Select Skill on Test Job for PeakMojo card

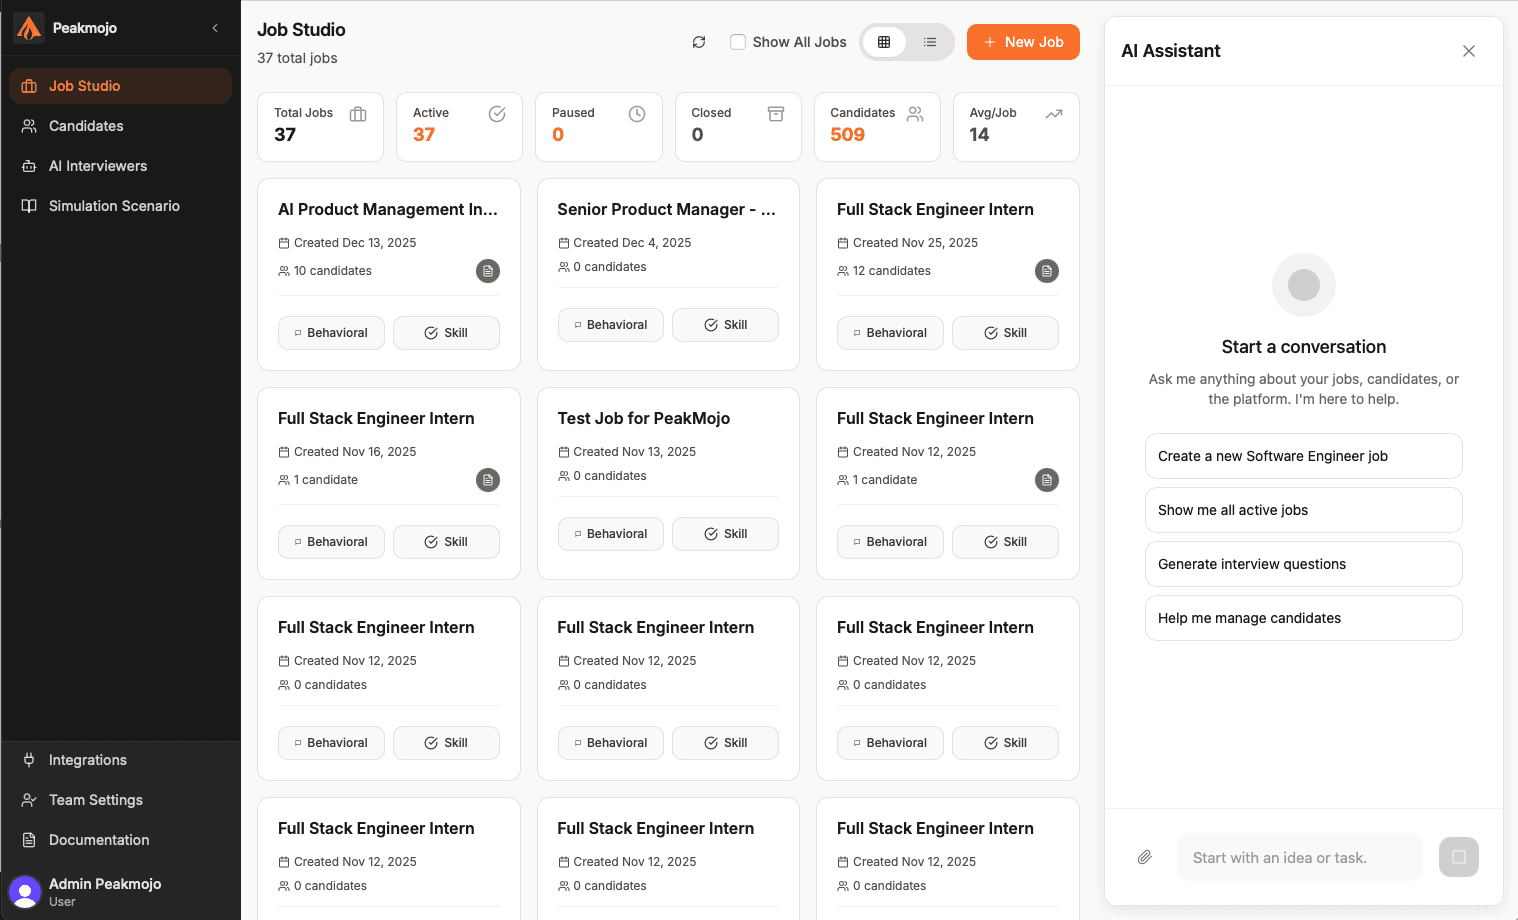coord(726,534)
